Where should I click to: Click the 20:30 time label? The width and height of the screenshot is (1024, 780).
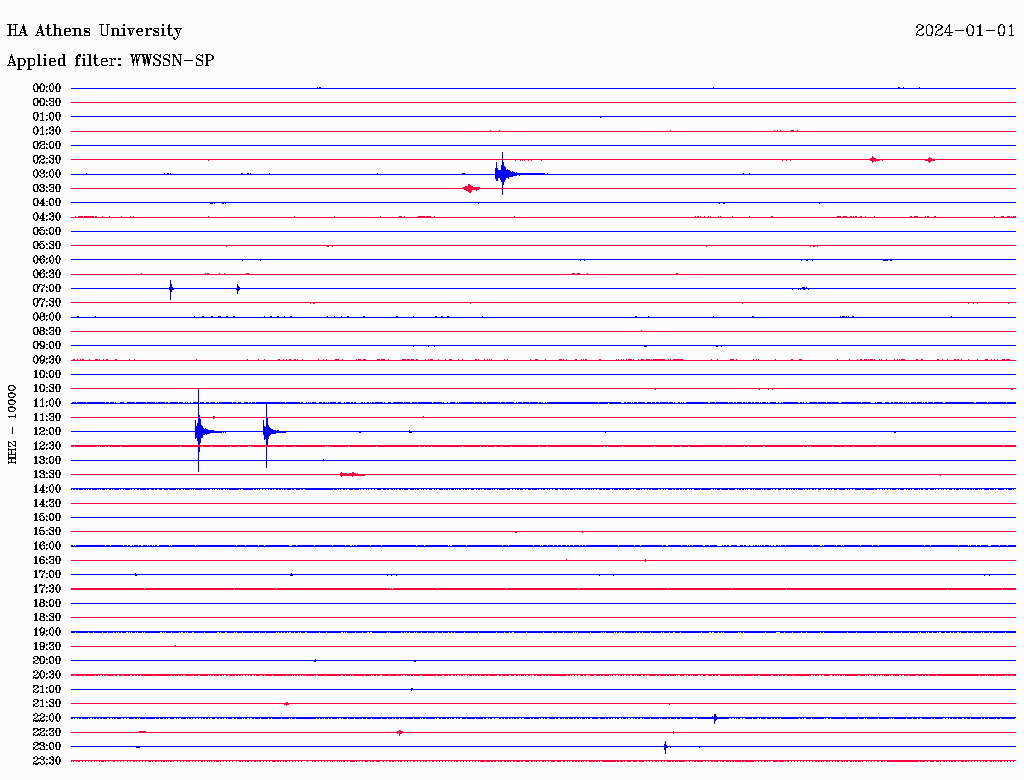47,675
